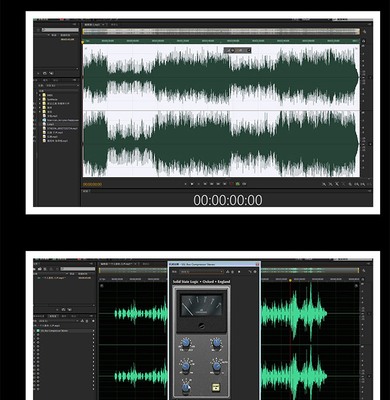Click the red Record button in transport
Viewport: 390px width, 400px height.
(231, 184)
